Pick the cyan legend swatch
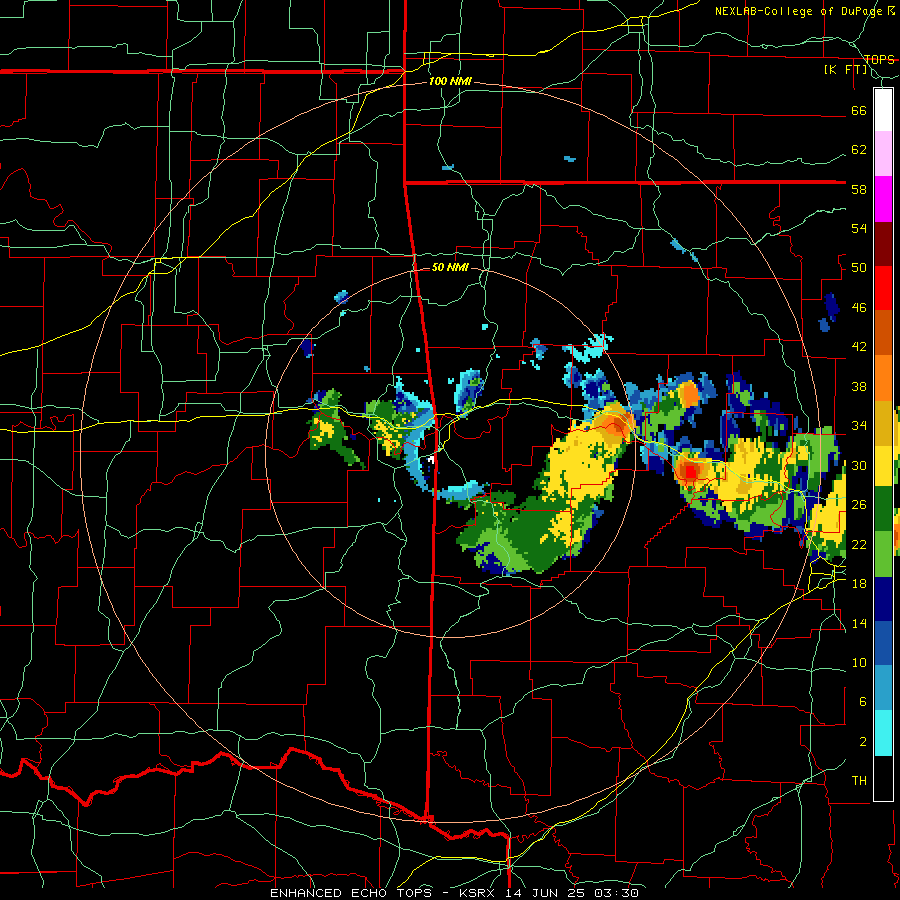This screenshot has width=900, height=900. click(x=883, y=733)
